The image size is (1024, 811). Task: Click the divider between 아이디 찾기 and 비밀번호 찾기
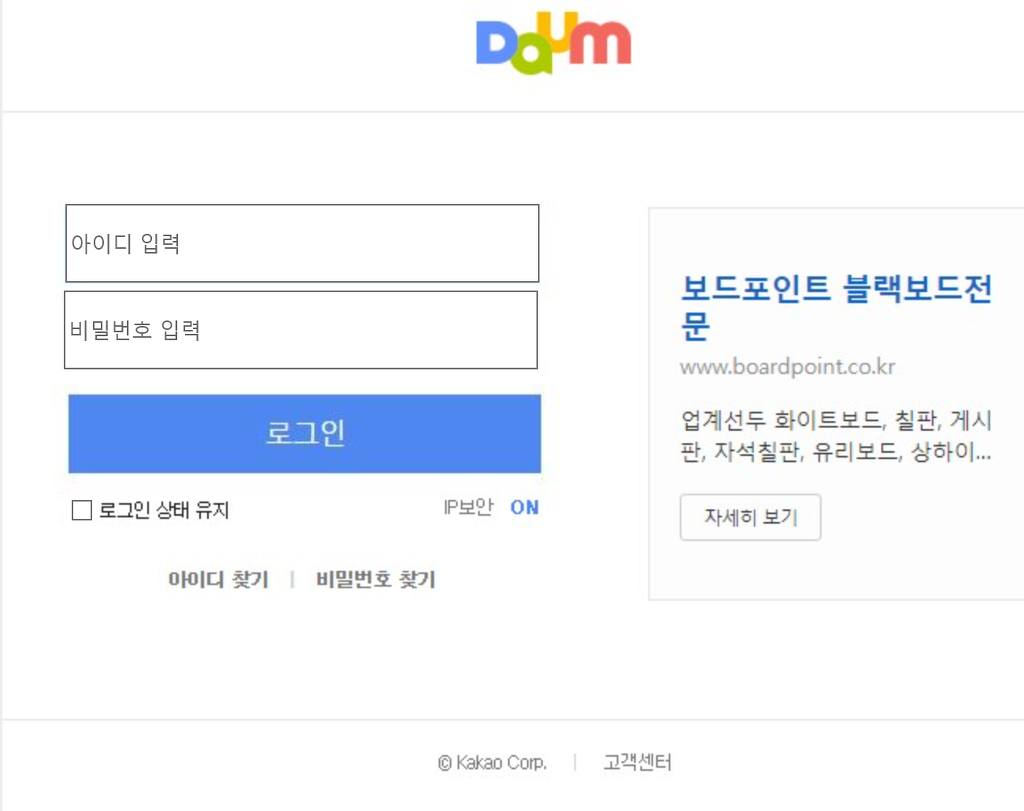click(292, 579)
